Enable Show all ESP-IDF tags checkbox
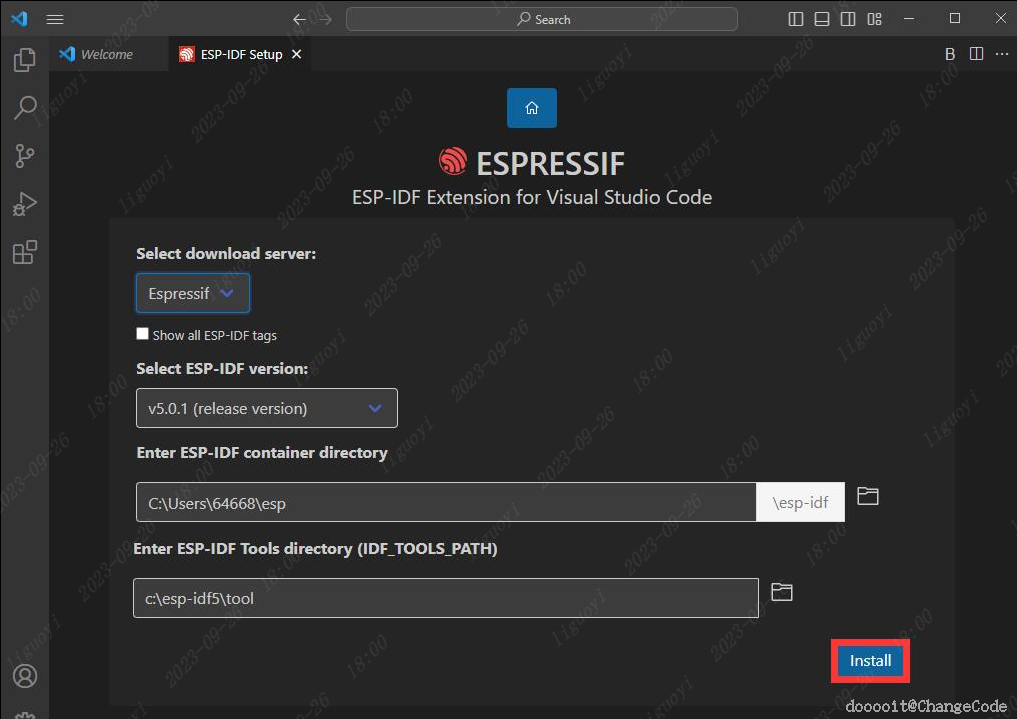The image size is (1017, 719). click(x=142, y=333)
